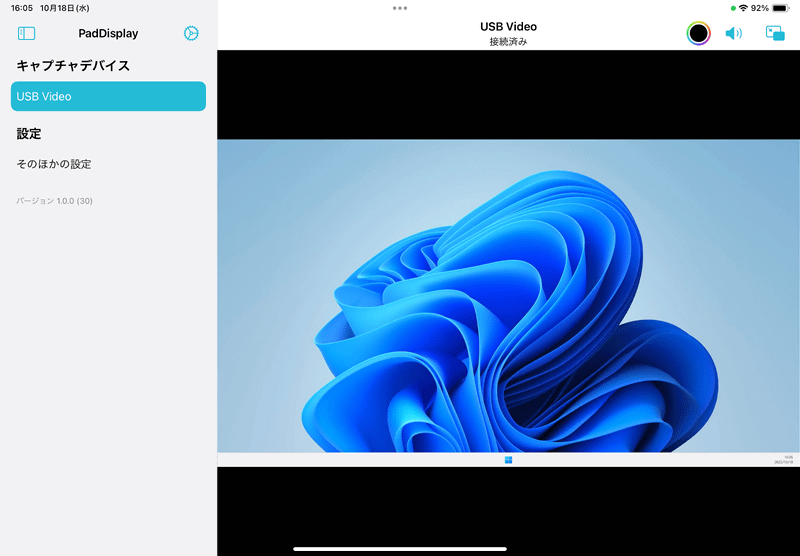Viewport: 800px width, 556px height.
Task: Click the 接続済み connection status
Action: point(508,42)
